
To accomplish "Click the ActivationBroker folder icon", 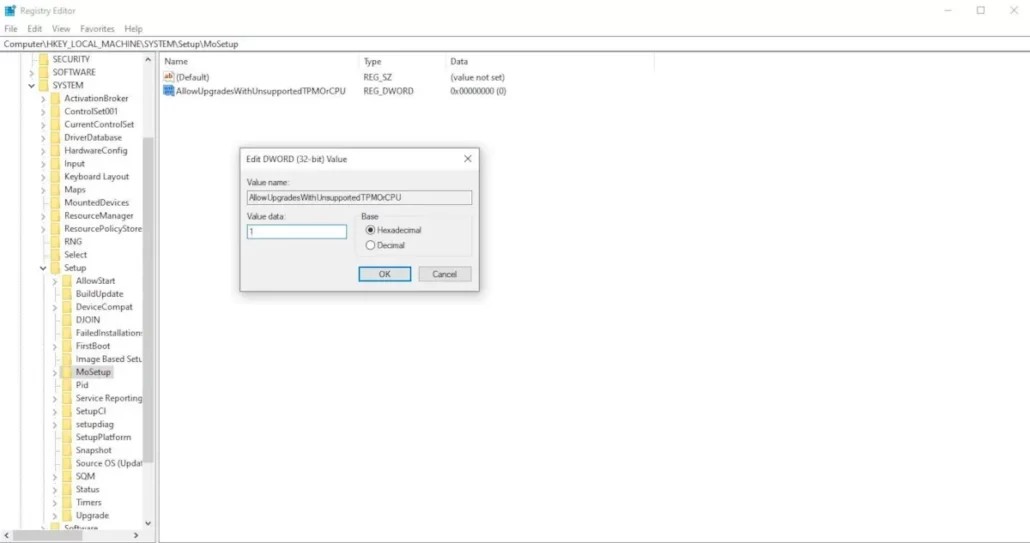I will point(55,98).
